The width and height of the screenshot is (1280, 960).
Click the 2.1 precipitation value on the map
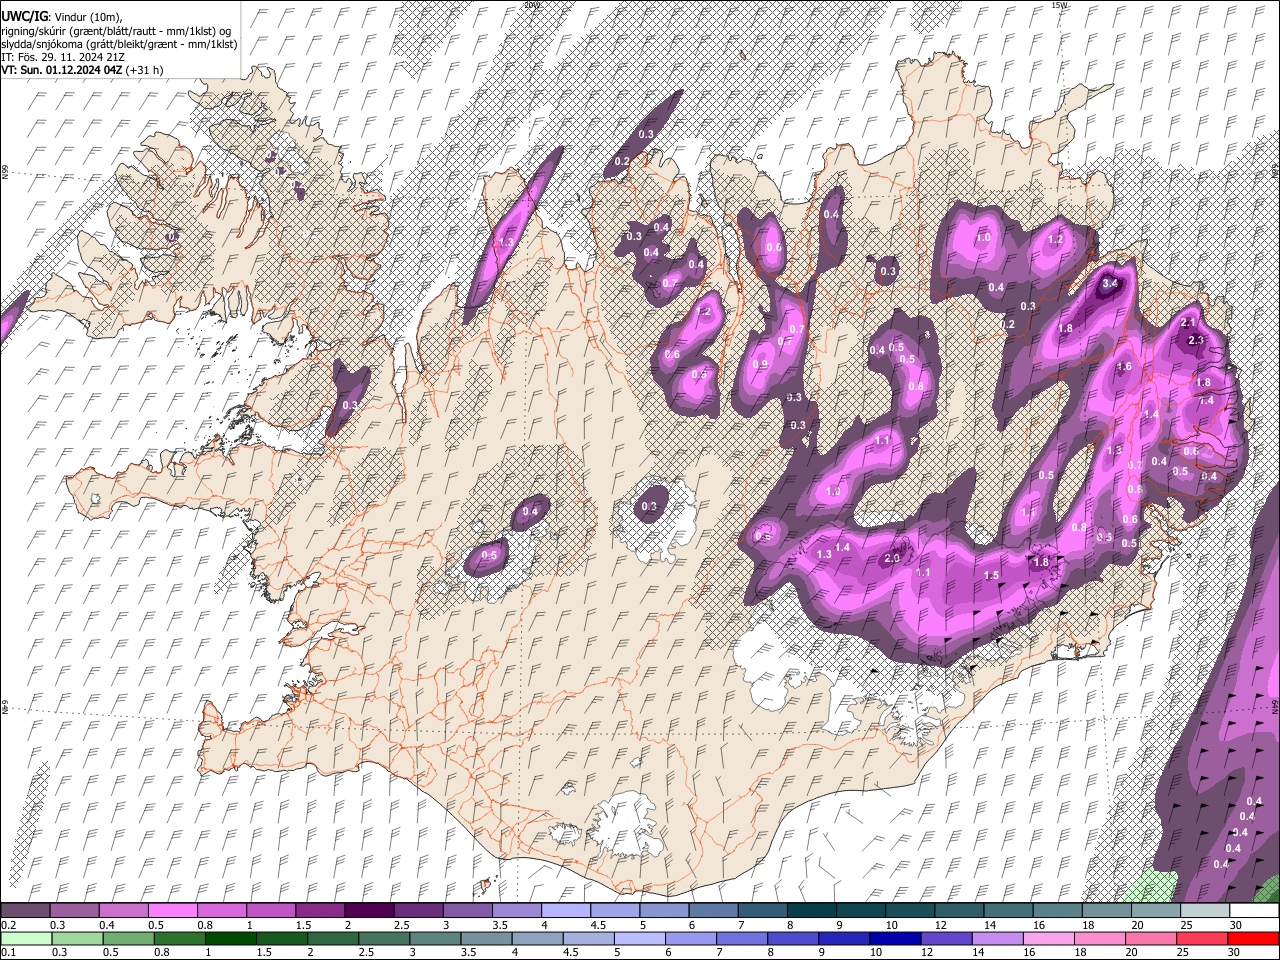pyautogui.click(x=1189, y=323)
